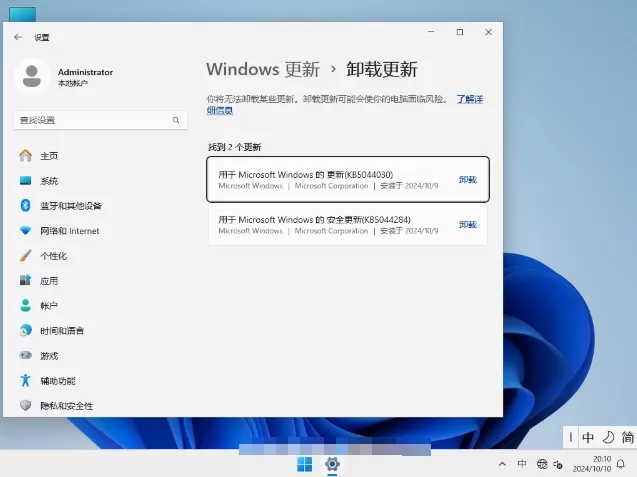The width and height of the screenshot is (637, 477).
Task: Focus the 查找设置 search box
Action: [x=100, y=120]
